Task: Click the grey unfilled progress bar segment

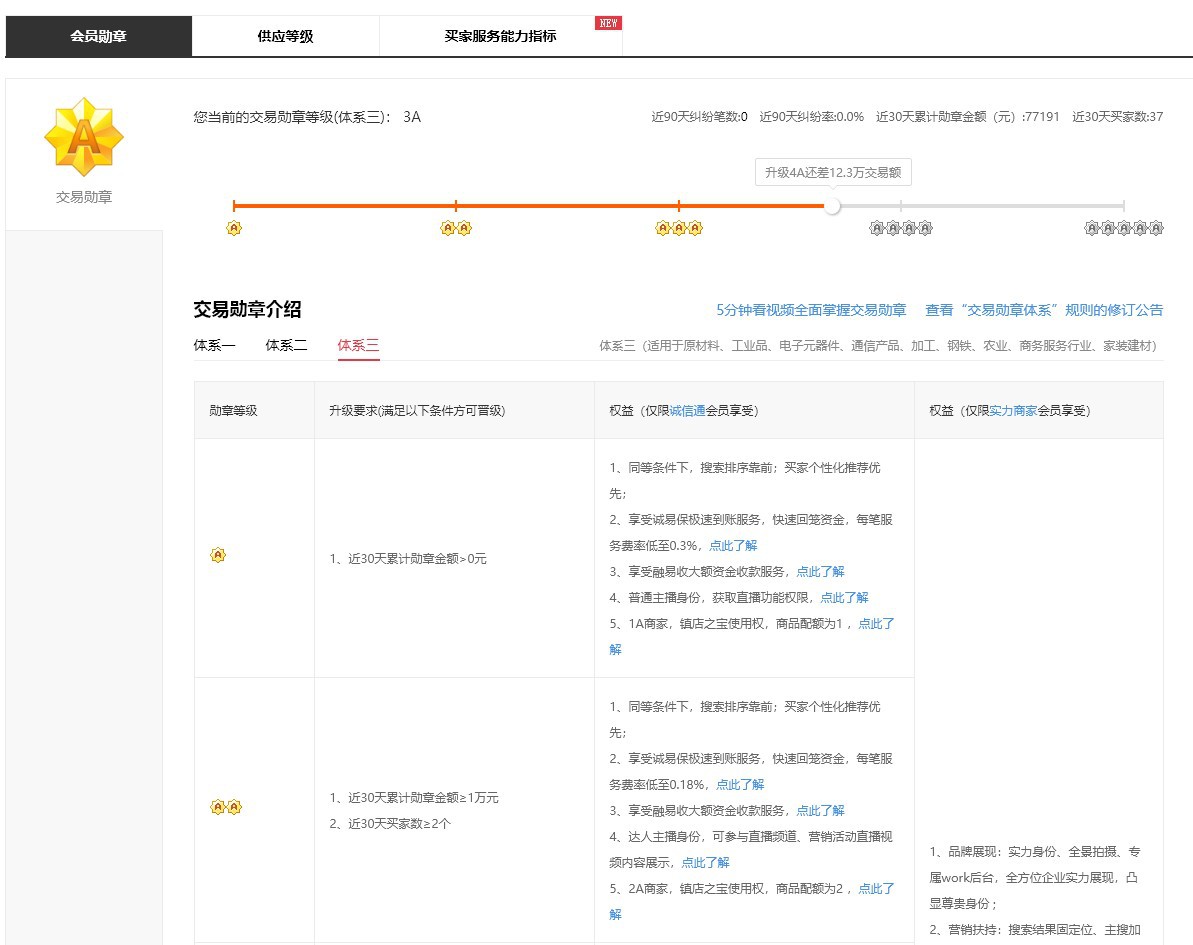Action: click(981, 205)
